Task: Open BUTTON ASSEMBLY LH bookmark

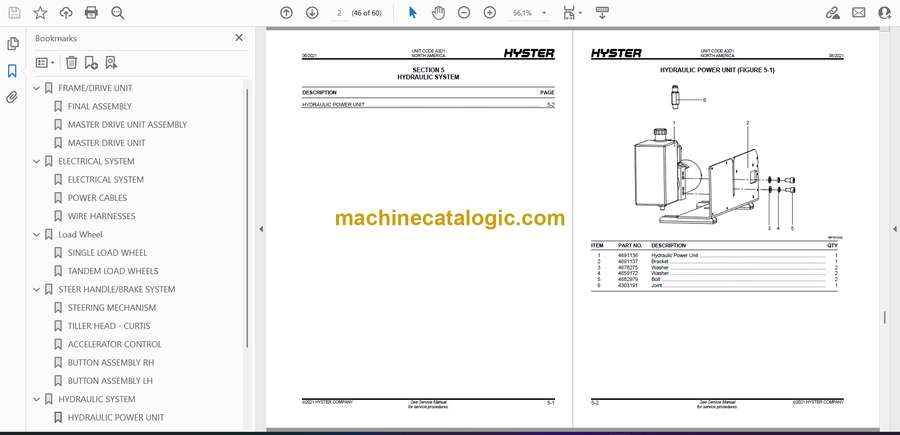Action: tap(110, 381)
